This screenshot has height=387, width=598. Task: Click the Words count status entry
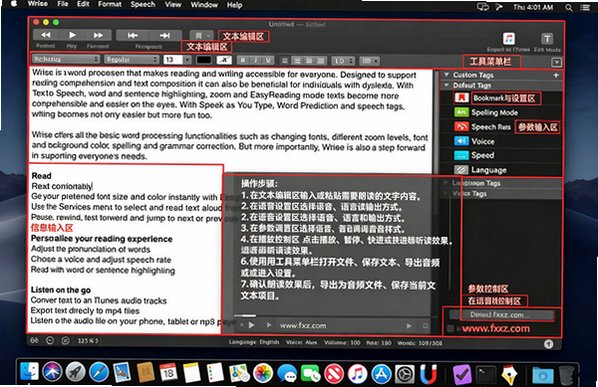tap(420, 343)
